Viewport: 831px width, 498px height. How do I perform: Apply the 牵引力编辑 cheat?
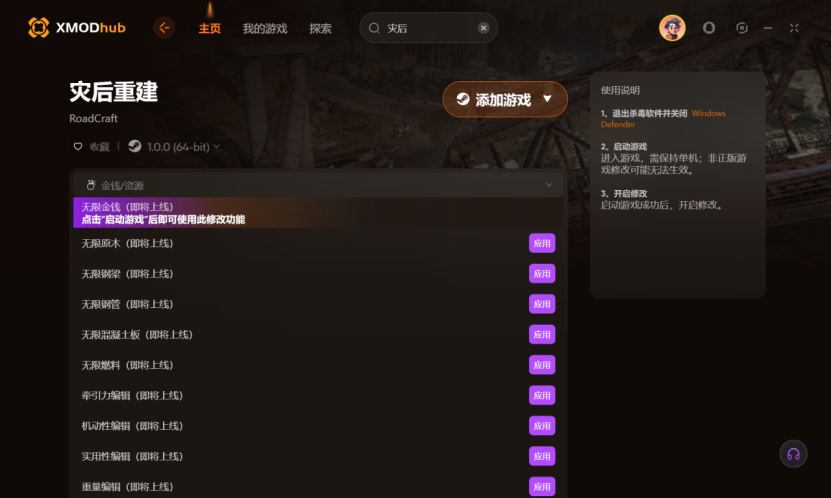(542, 395)
